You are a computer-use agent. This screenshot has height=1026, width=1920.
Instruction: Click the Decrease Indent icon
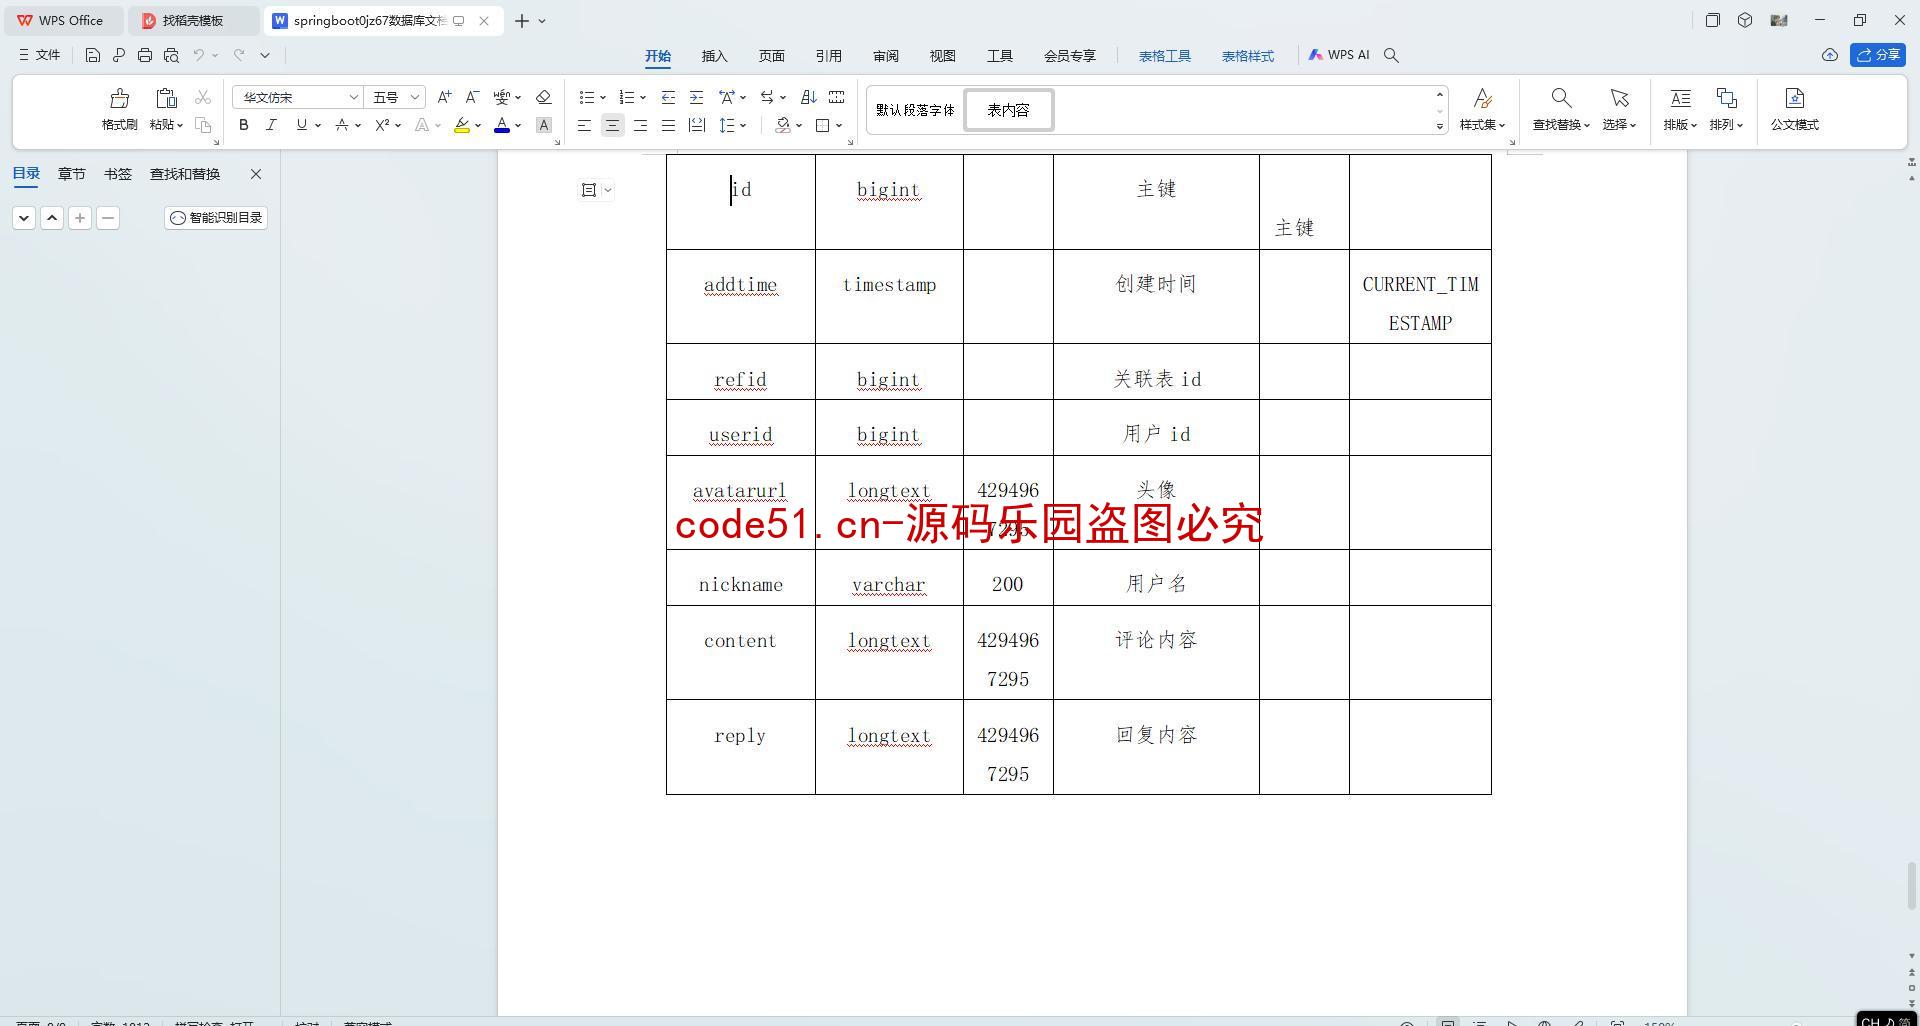tap(668, 97)
